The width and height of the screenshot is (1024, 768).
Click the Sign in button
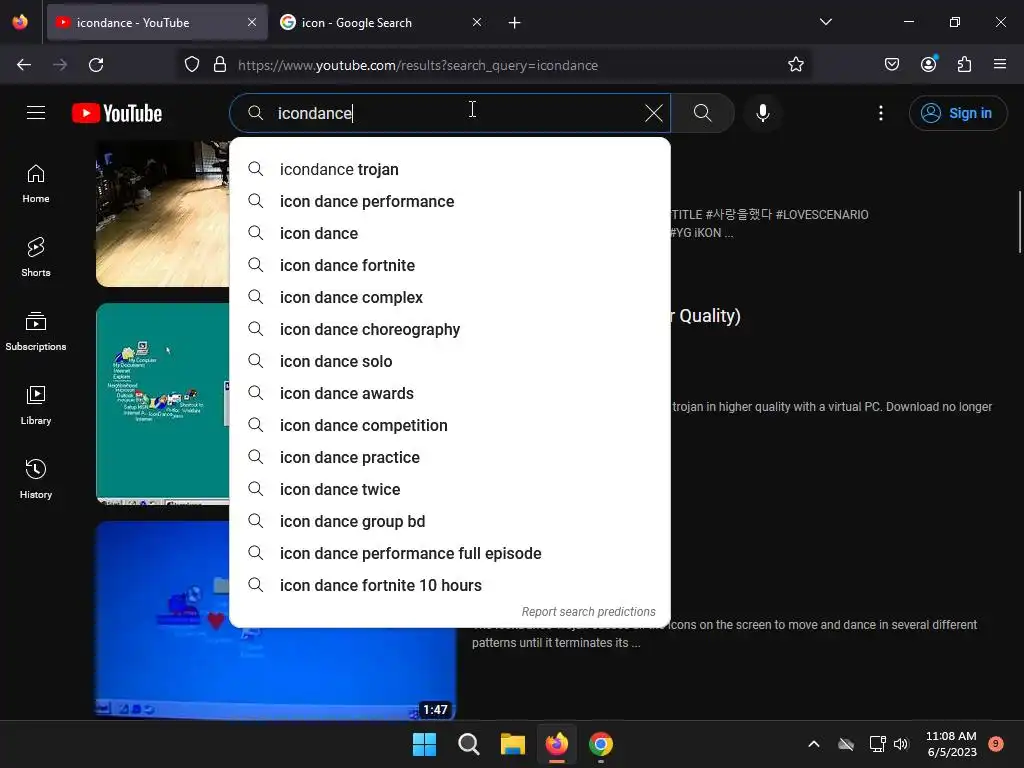tap(958, 113)
